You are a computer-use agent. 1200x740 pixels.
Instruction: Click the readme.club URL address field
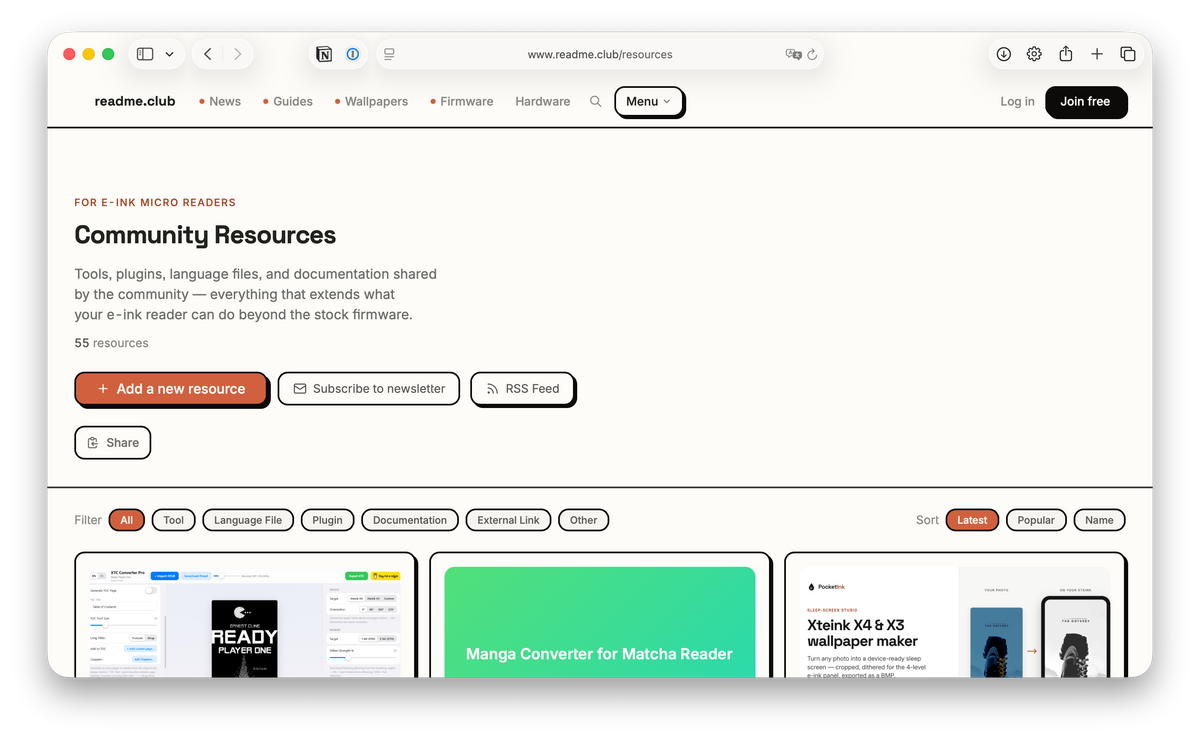(x=600, y=54)
